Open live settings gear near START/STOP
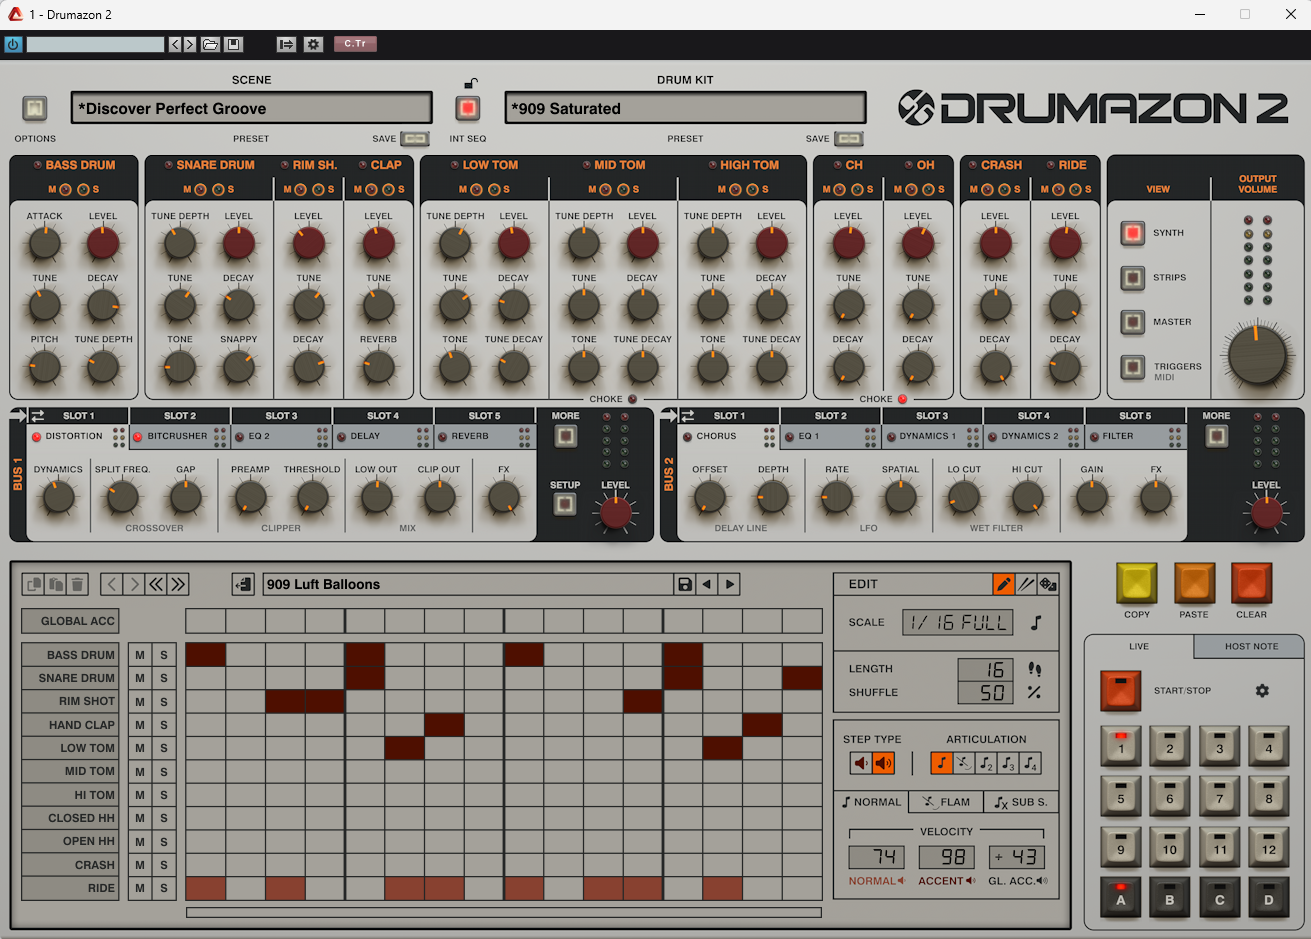The image size is (1311, 939). [x=1262, y=690]
